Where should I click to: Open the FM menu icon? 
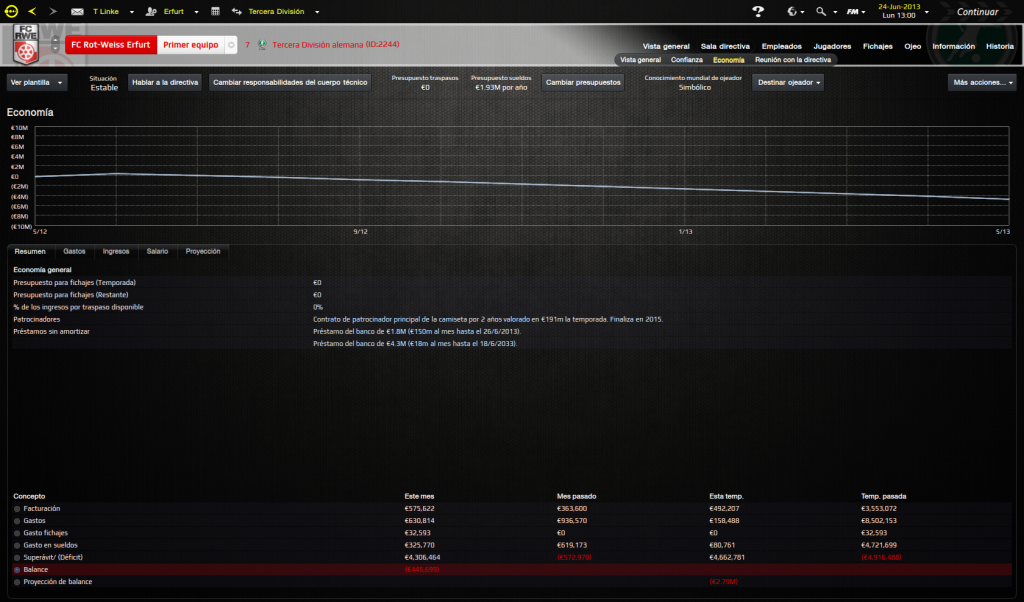852,12
